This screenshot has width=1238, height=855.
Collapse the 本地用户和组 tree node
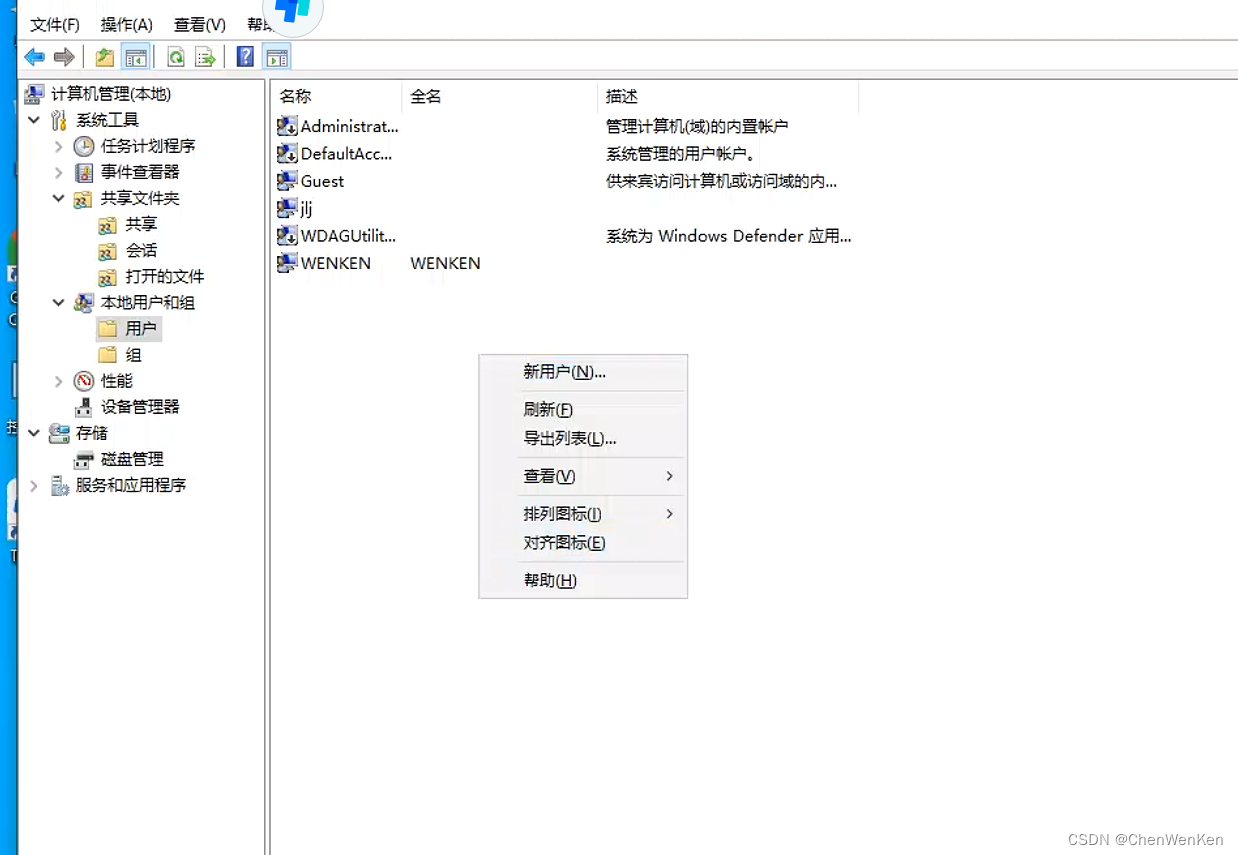tap(59, 302)
